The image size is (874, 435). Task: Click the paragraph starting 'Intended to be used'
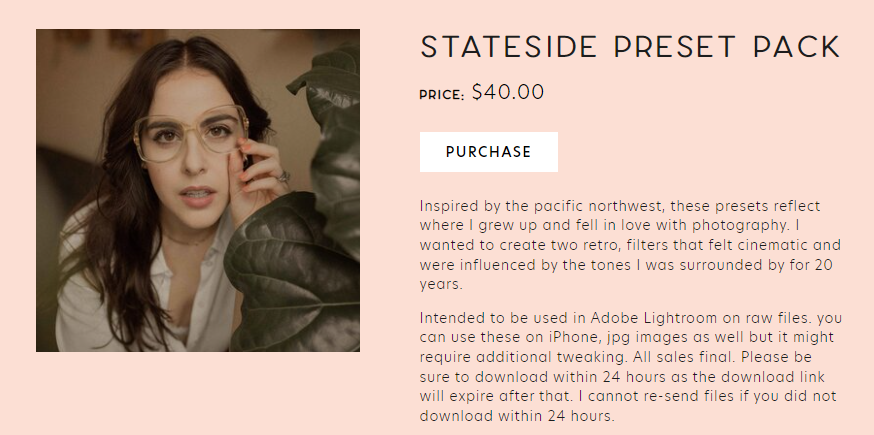(x=630, y=366)
